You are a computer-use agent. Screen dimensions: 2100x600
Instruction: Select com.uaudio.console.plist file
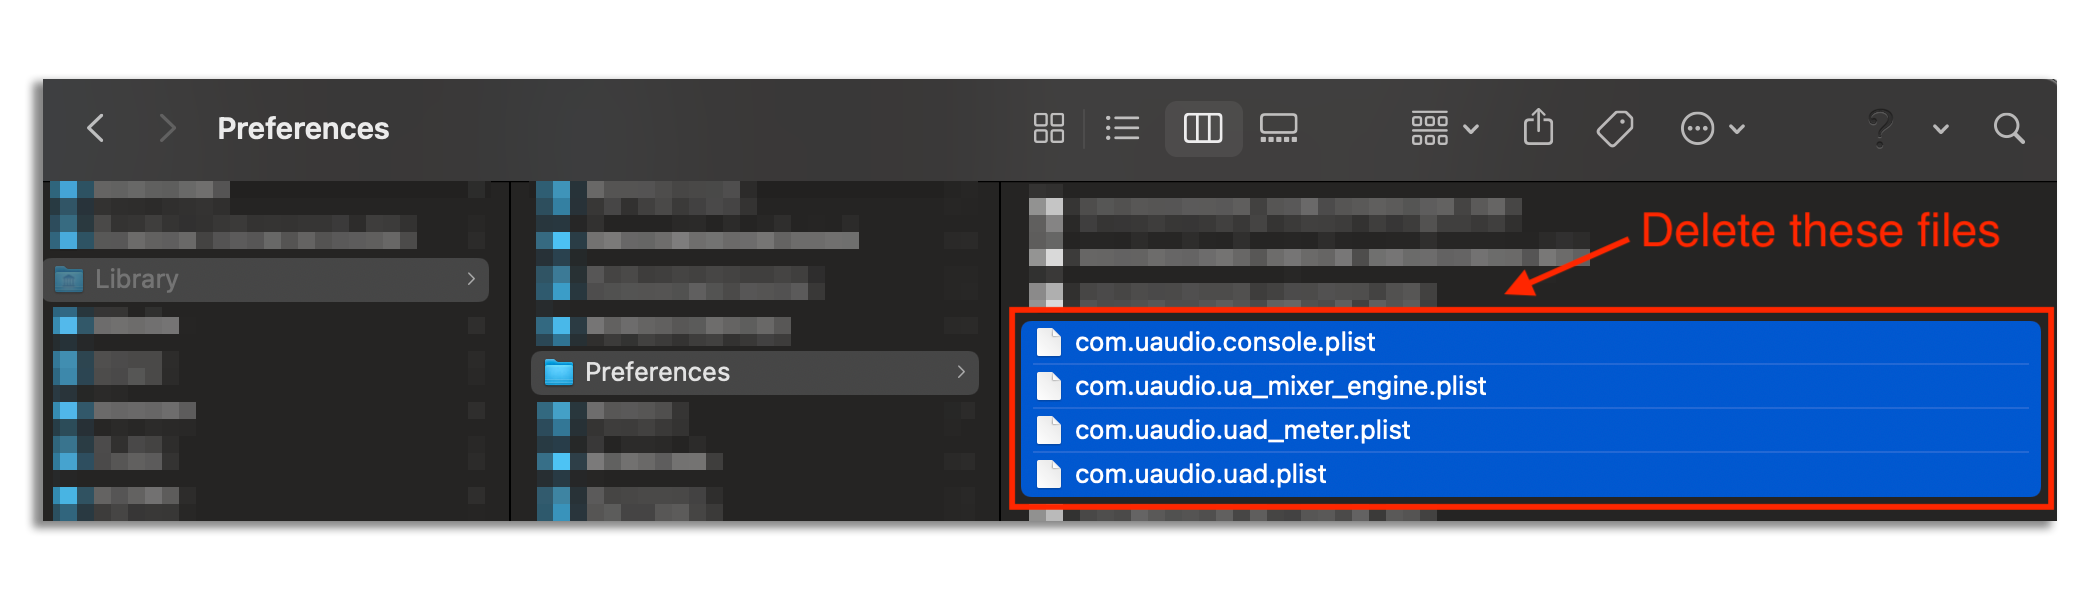point(1528,342)
